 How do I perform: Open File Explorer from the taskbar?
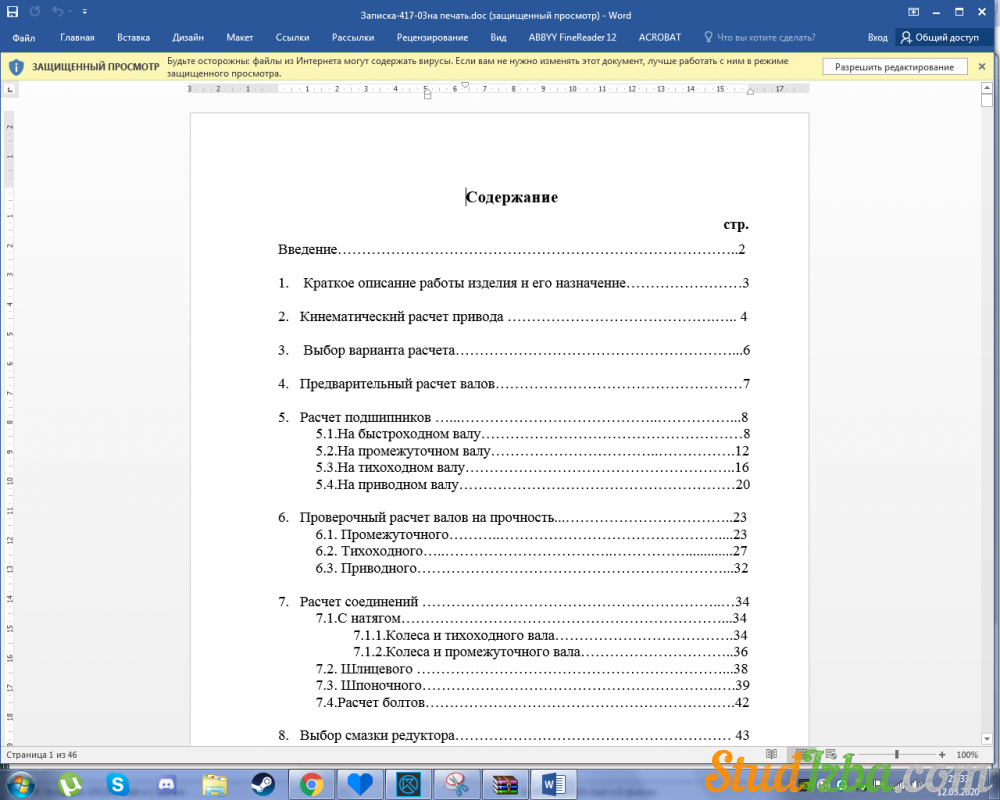coord(215,783)
